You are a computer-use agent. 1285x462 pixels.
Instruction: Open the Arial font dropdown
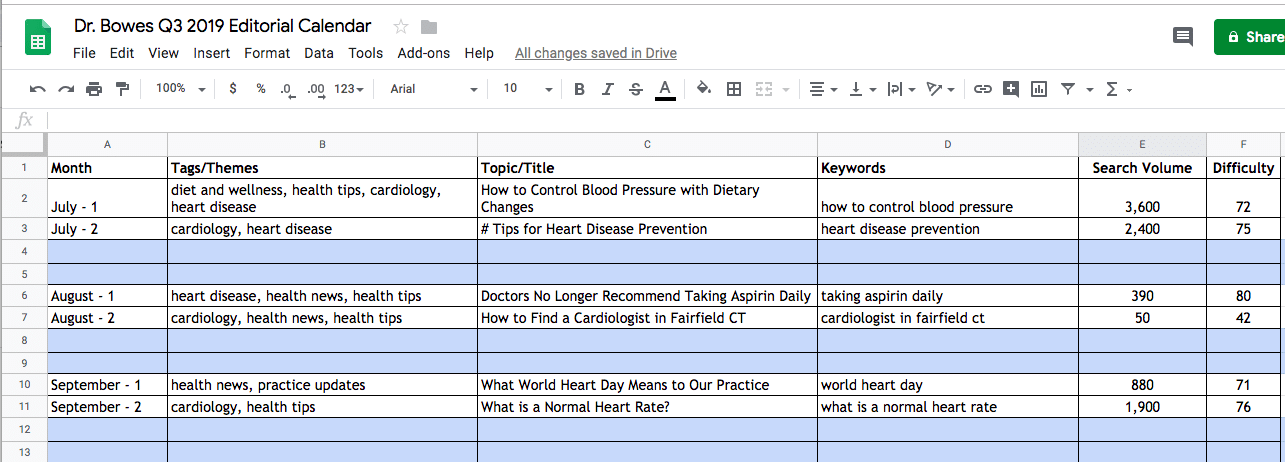point(434,89)
